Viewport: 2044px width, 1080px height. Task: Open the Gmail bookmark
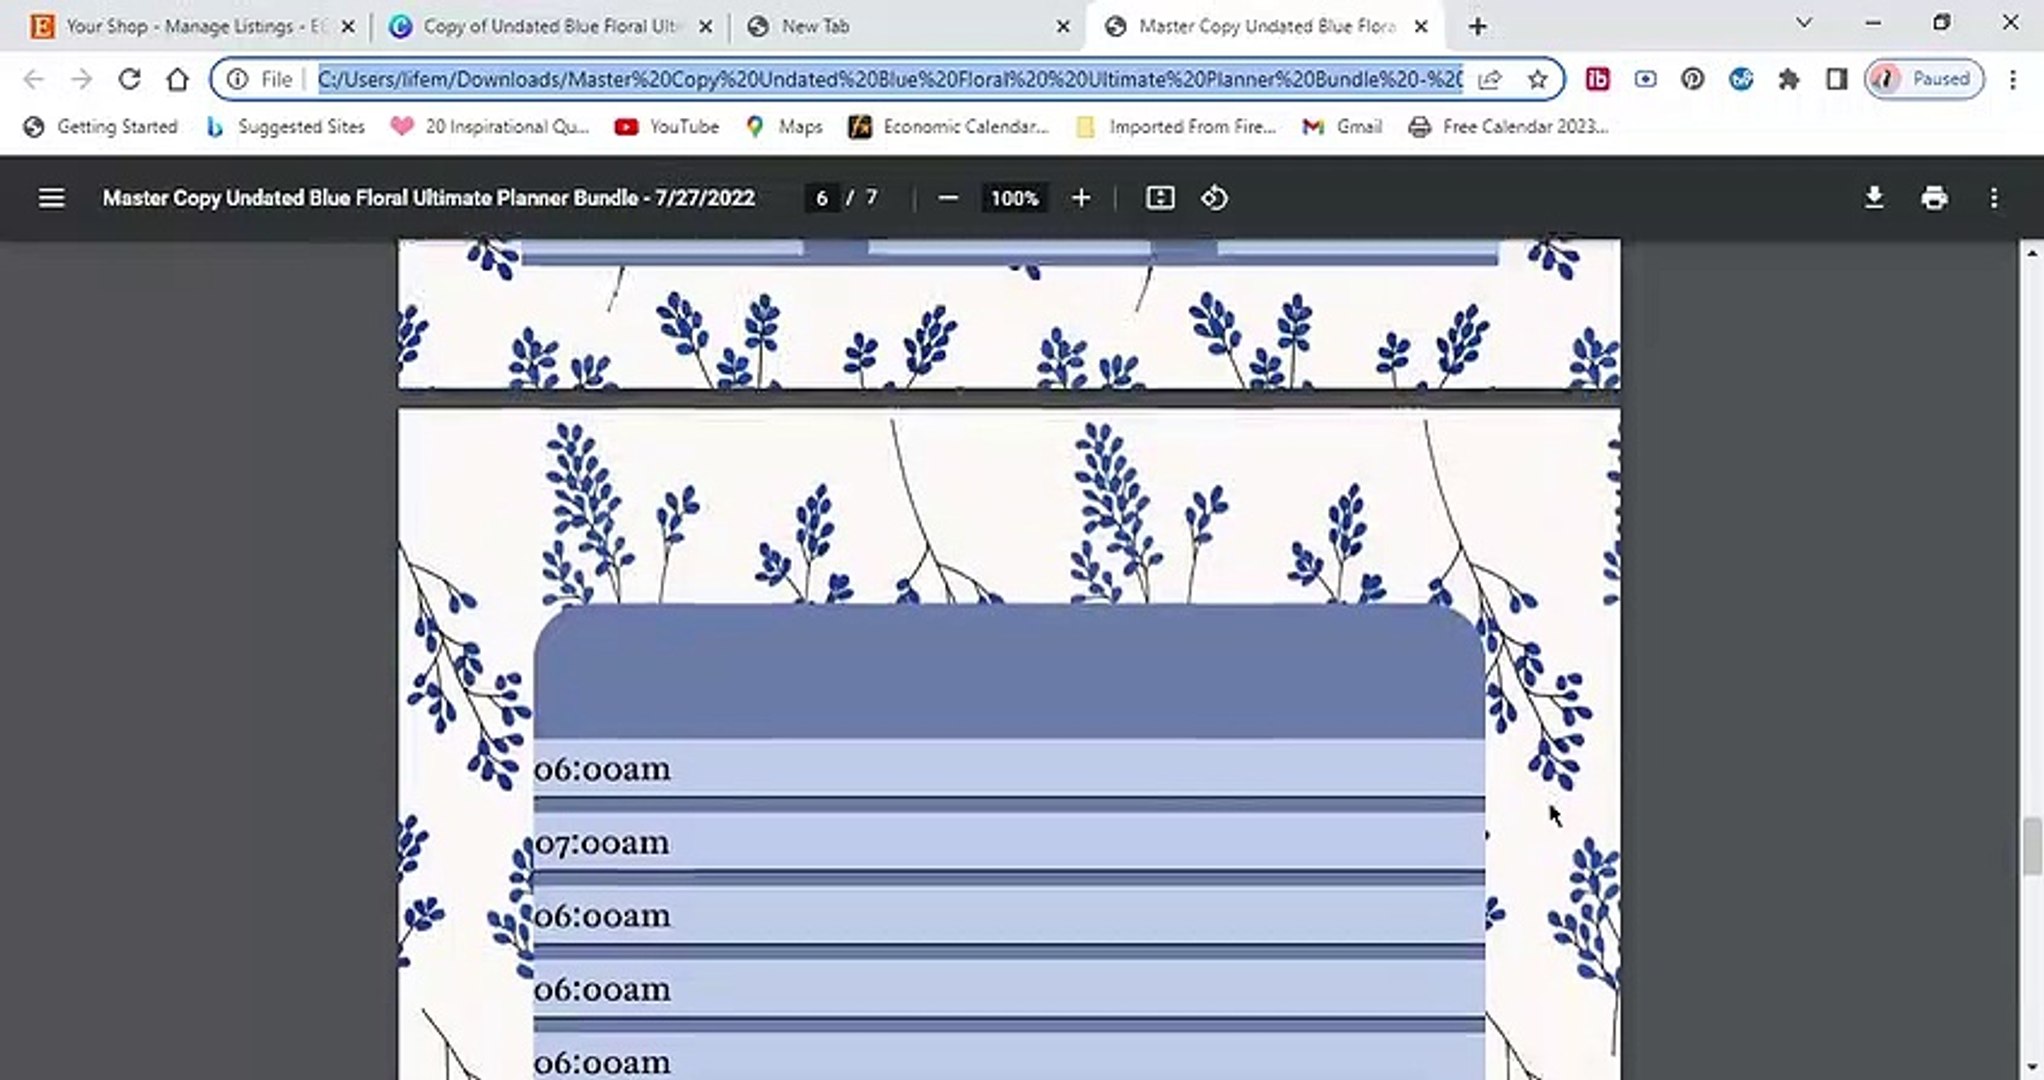[1343, 127]
